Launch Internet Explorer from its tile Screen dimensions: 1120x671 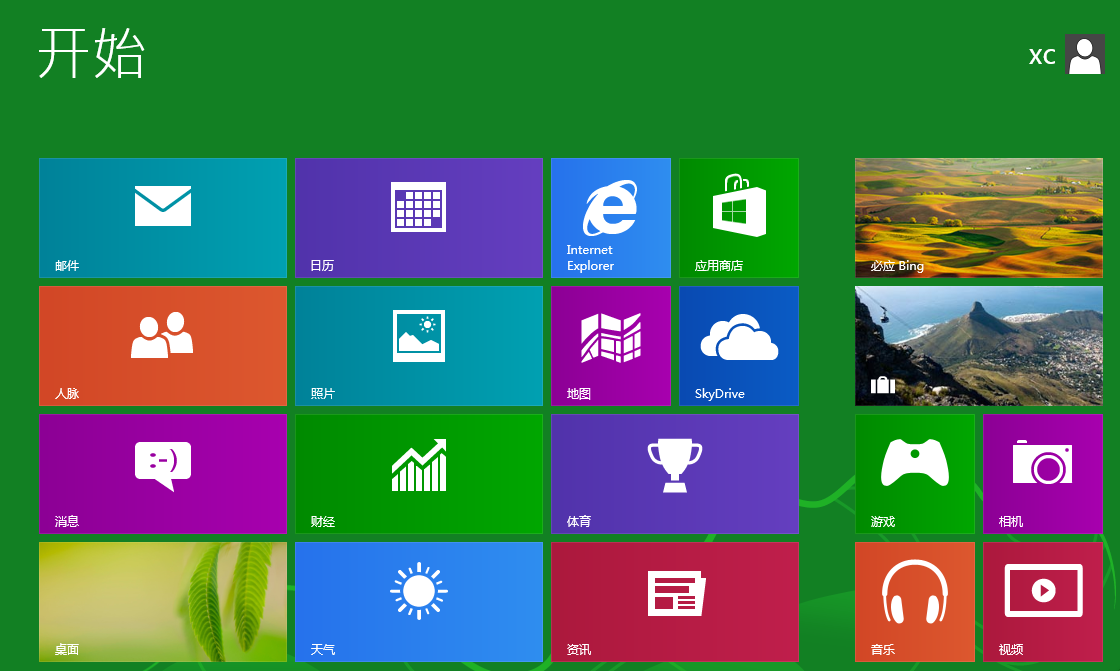tap(611, 217)
